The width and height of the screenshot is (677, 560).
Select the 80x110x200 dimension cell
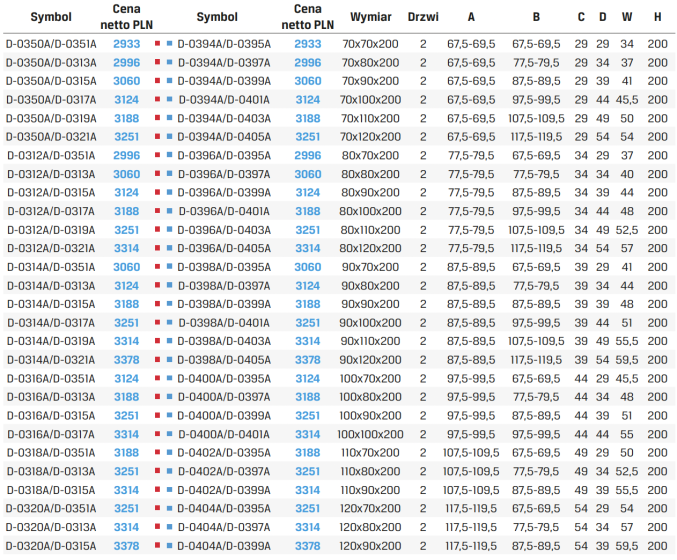pyautogui.click(x=370, y=230)
